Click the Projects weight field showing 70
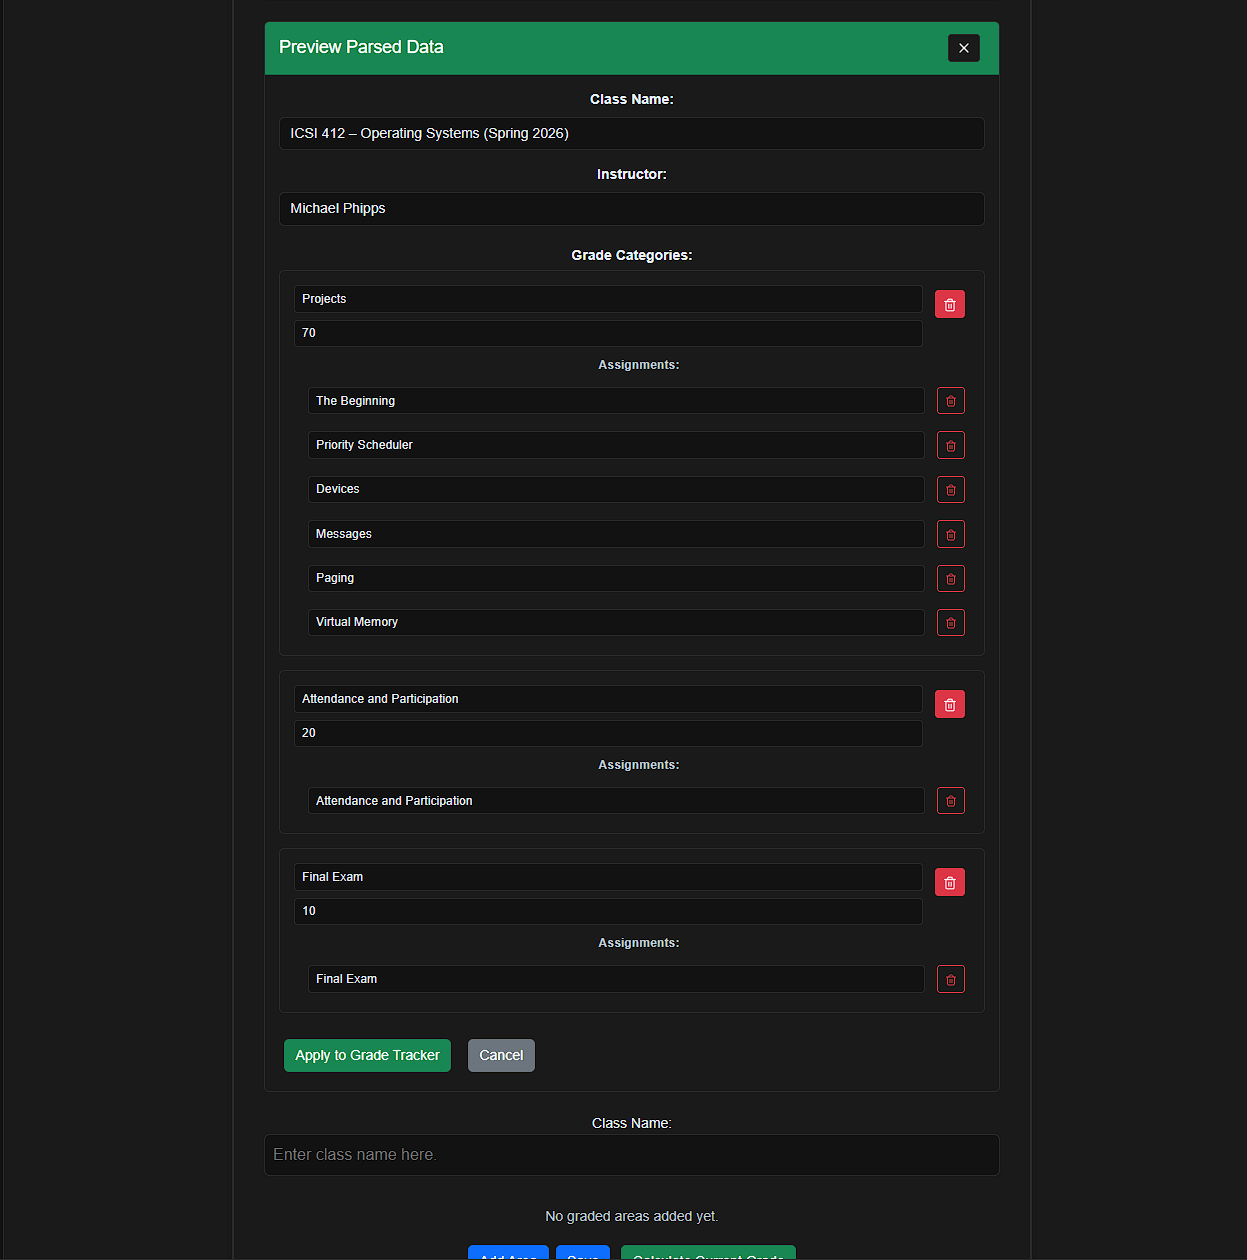This screenshot has width=1247, height=1260. 607,333
